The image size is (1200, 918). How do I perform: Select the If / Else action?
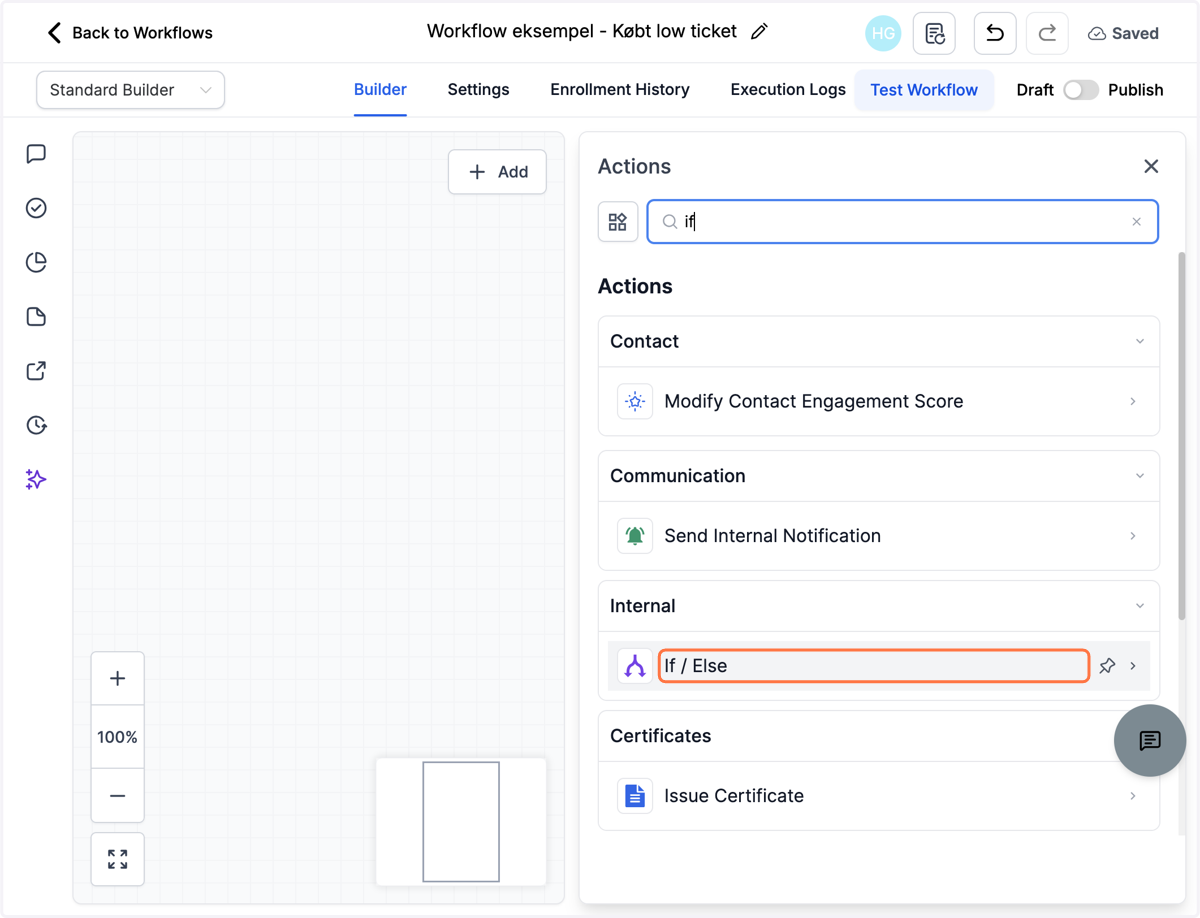click(x=879, y=666)
